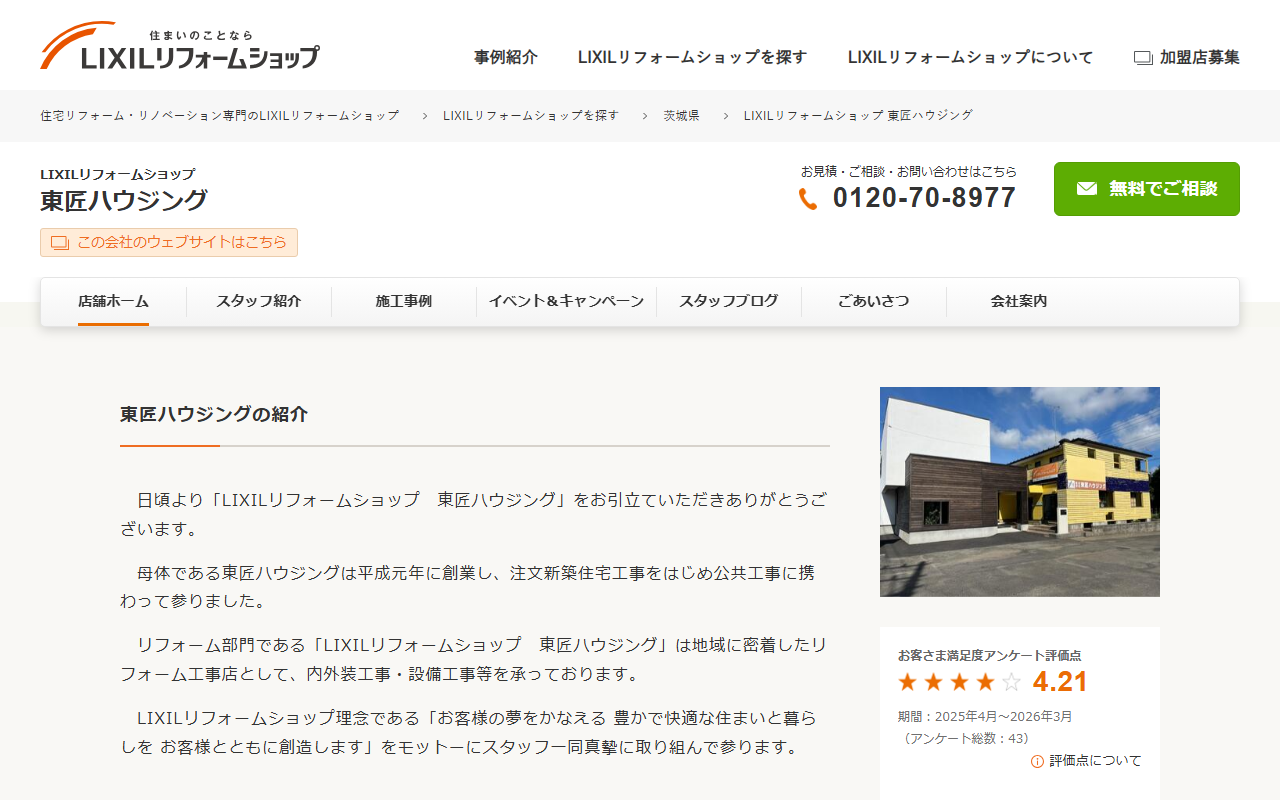Click the 東匠ハウジングの紹介 heading
1280x800 pixels.
[214, 414]
